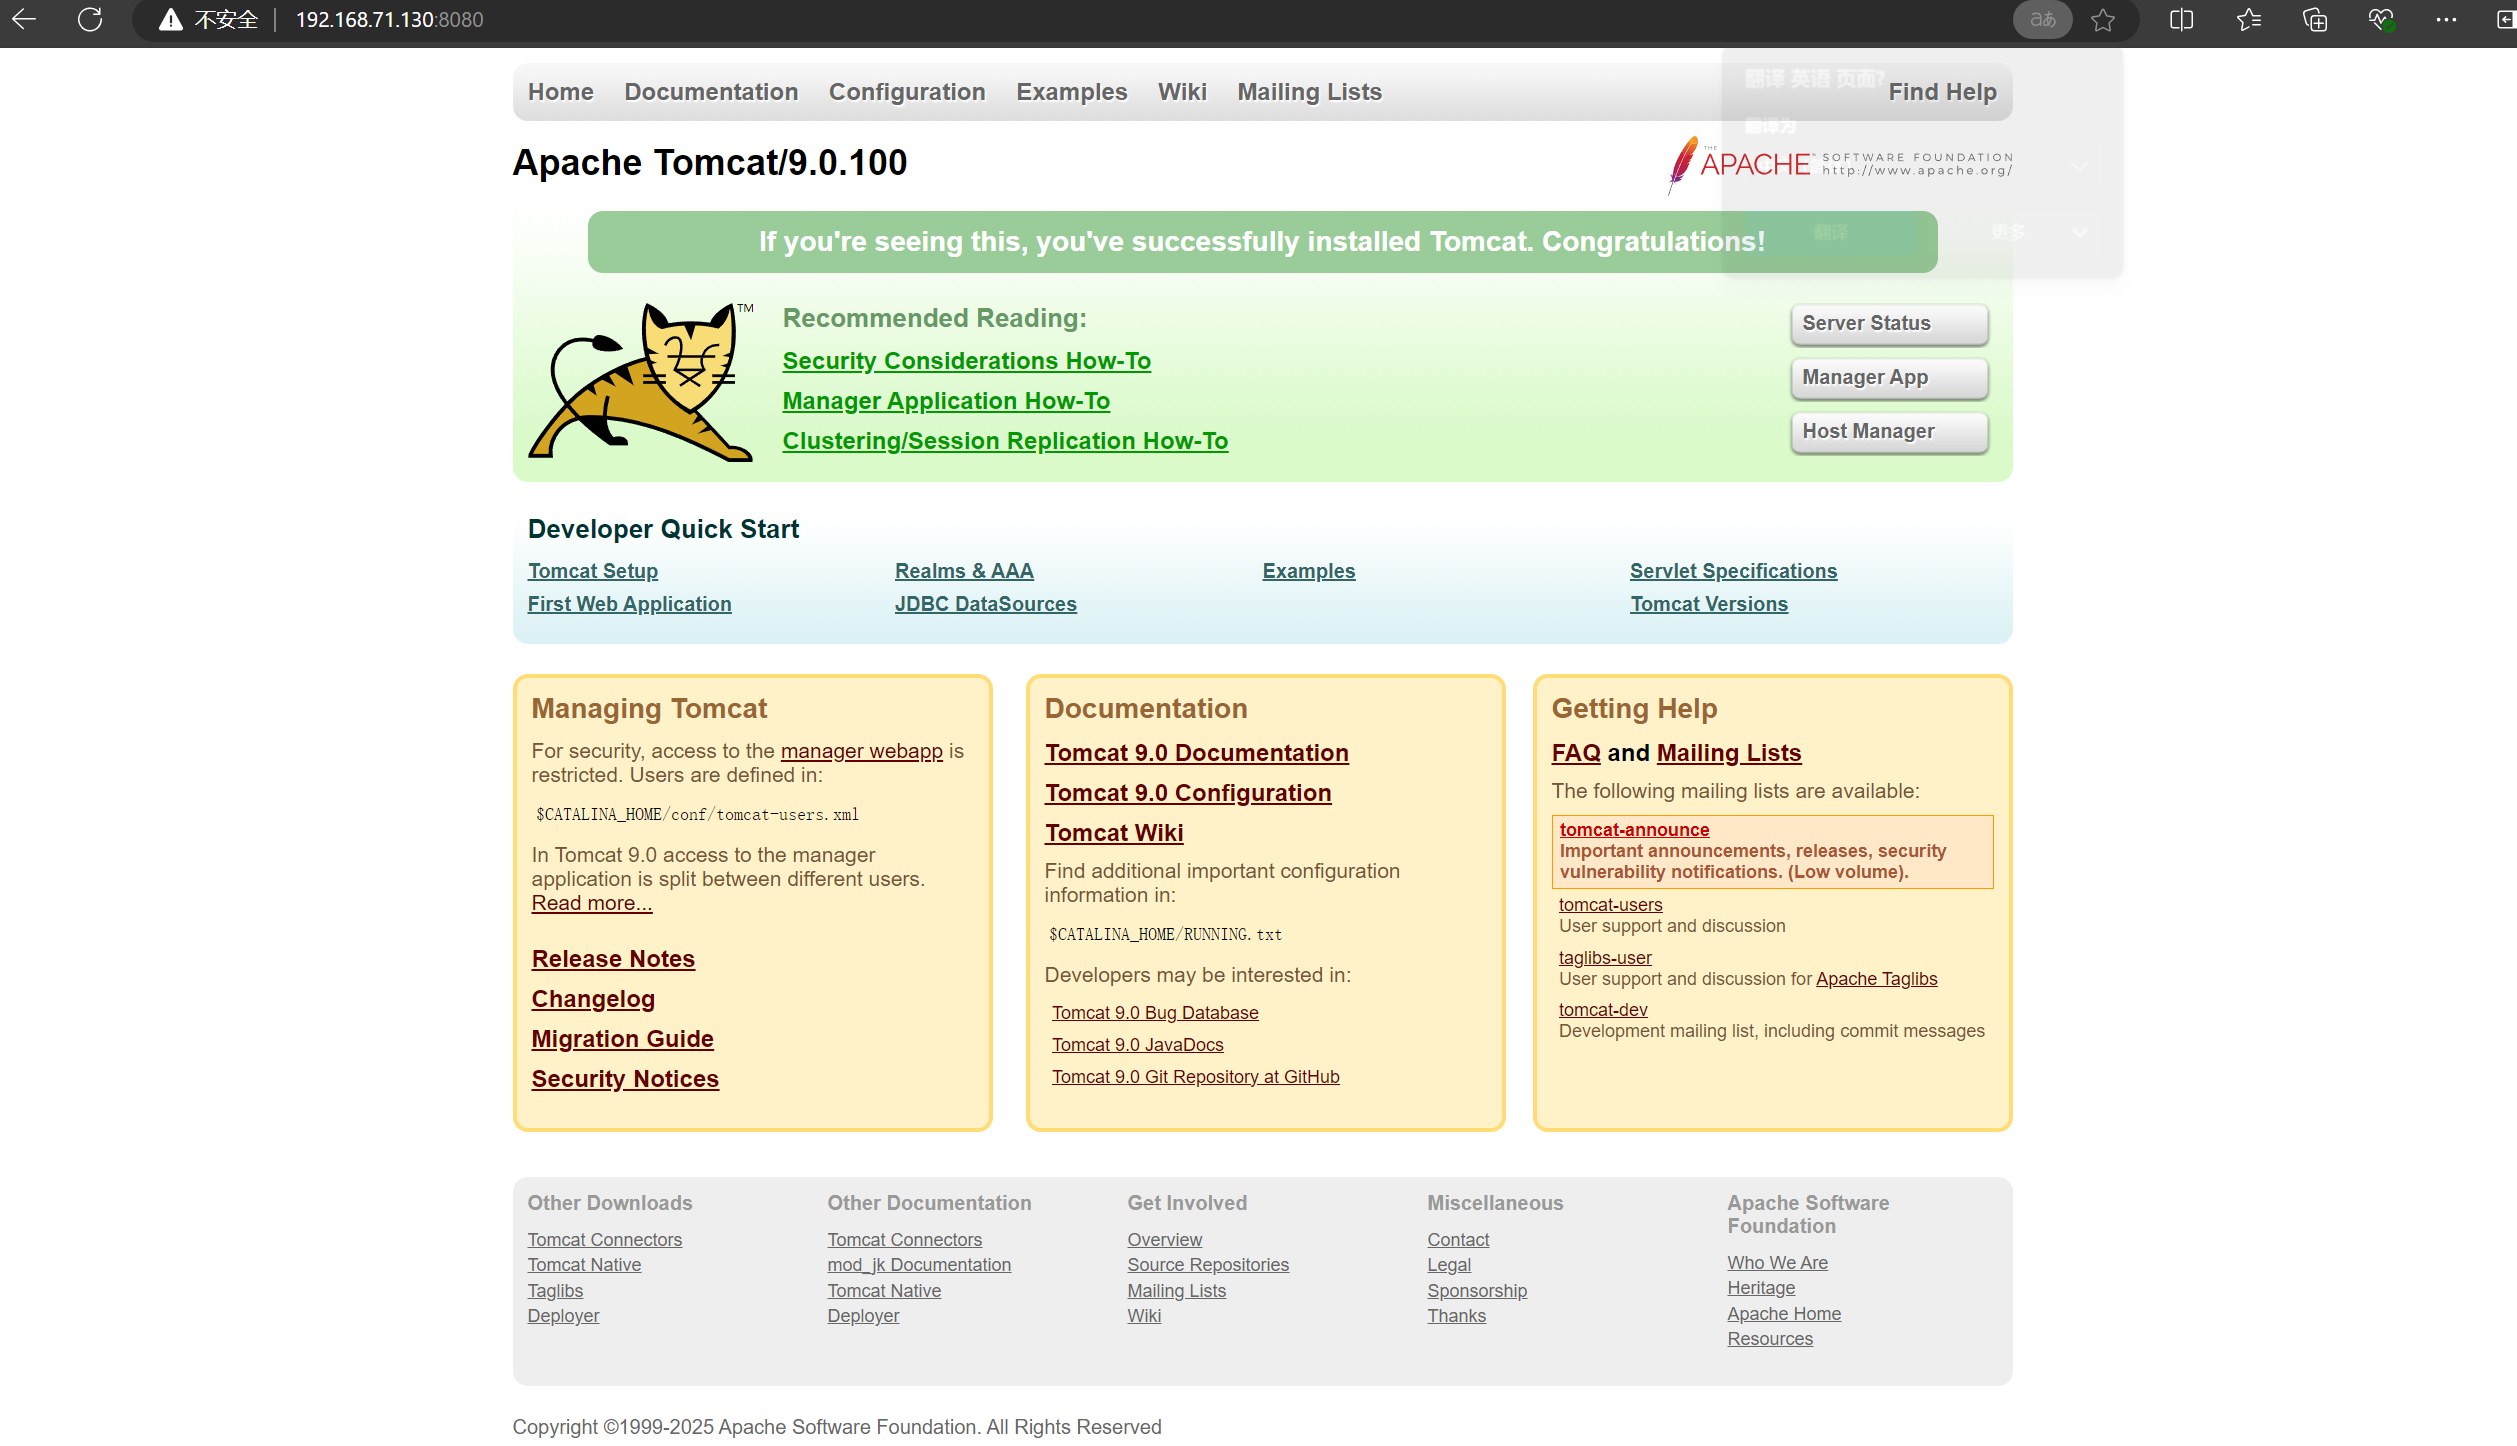Open the tomcat-announce mailing list link
2517x1446 pixels.
pyautogui.click(x=1634, y=830)
